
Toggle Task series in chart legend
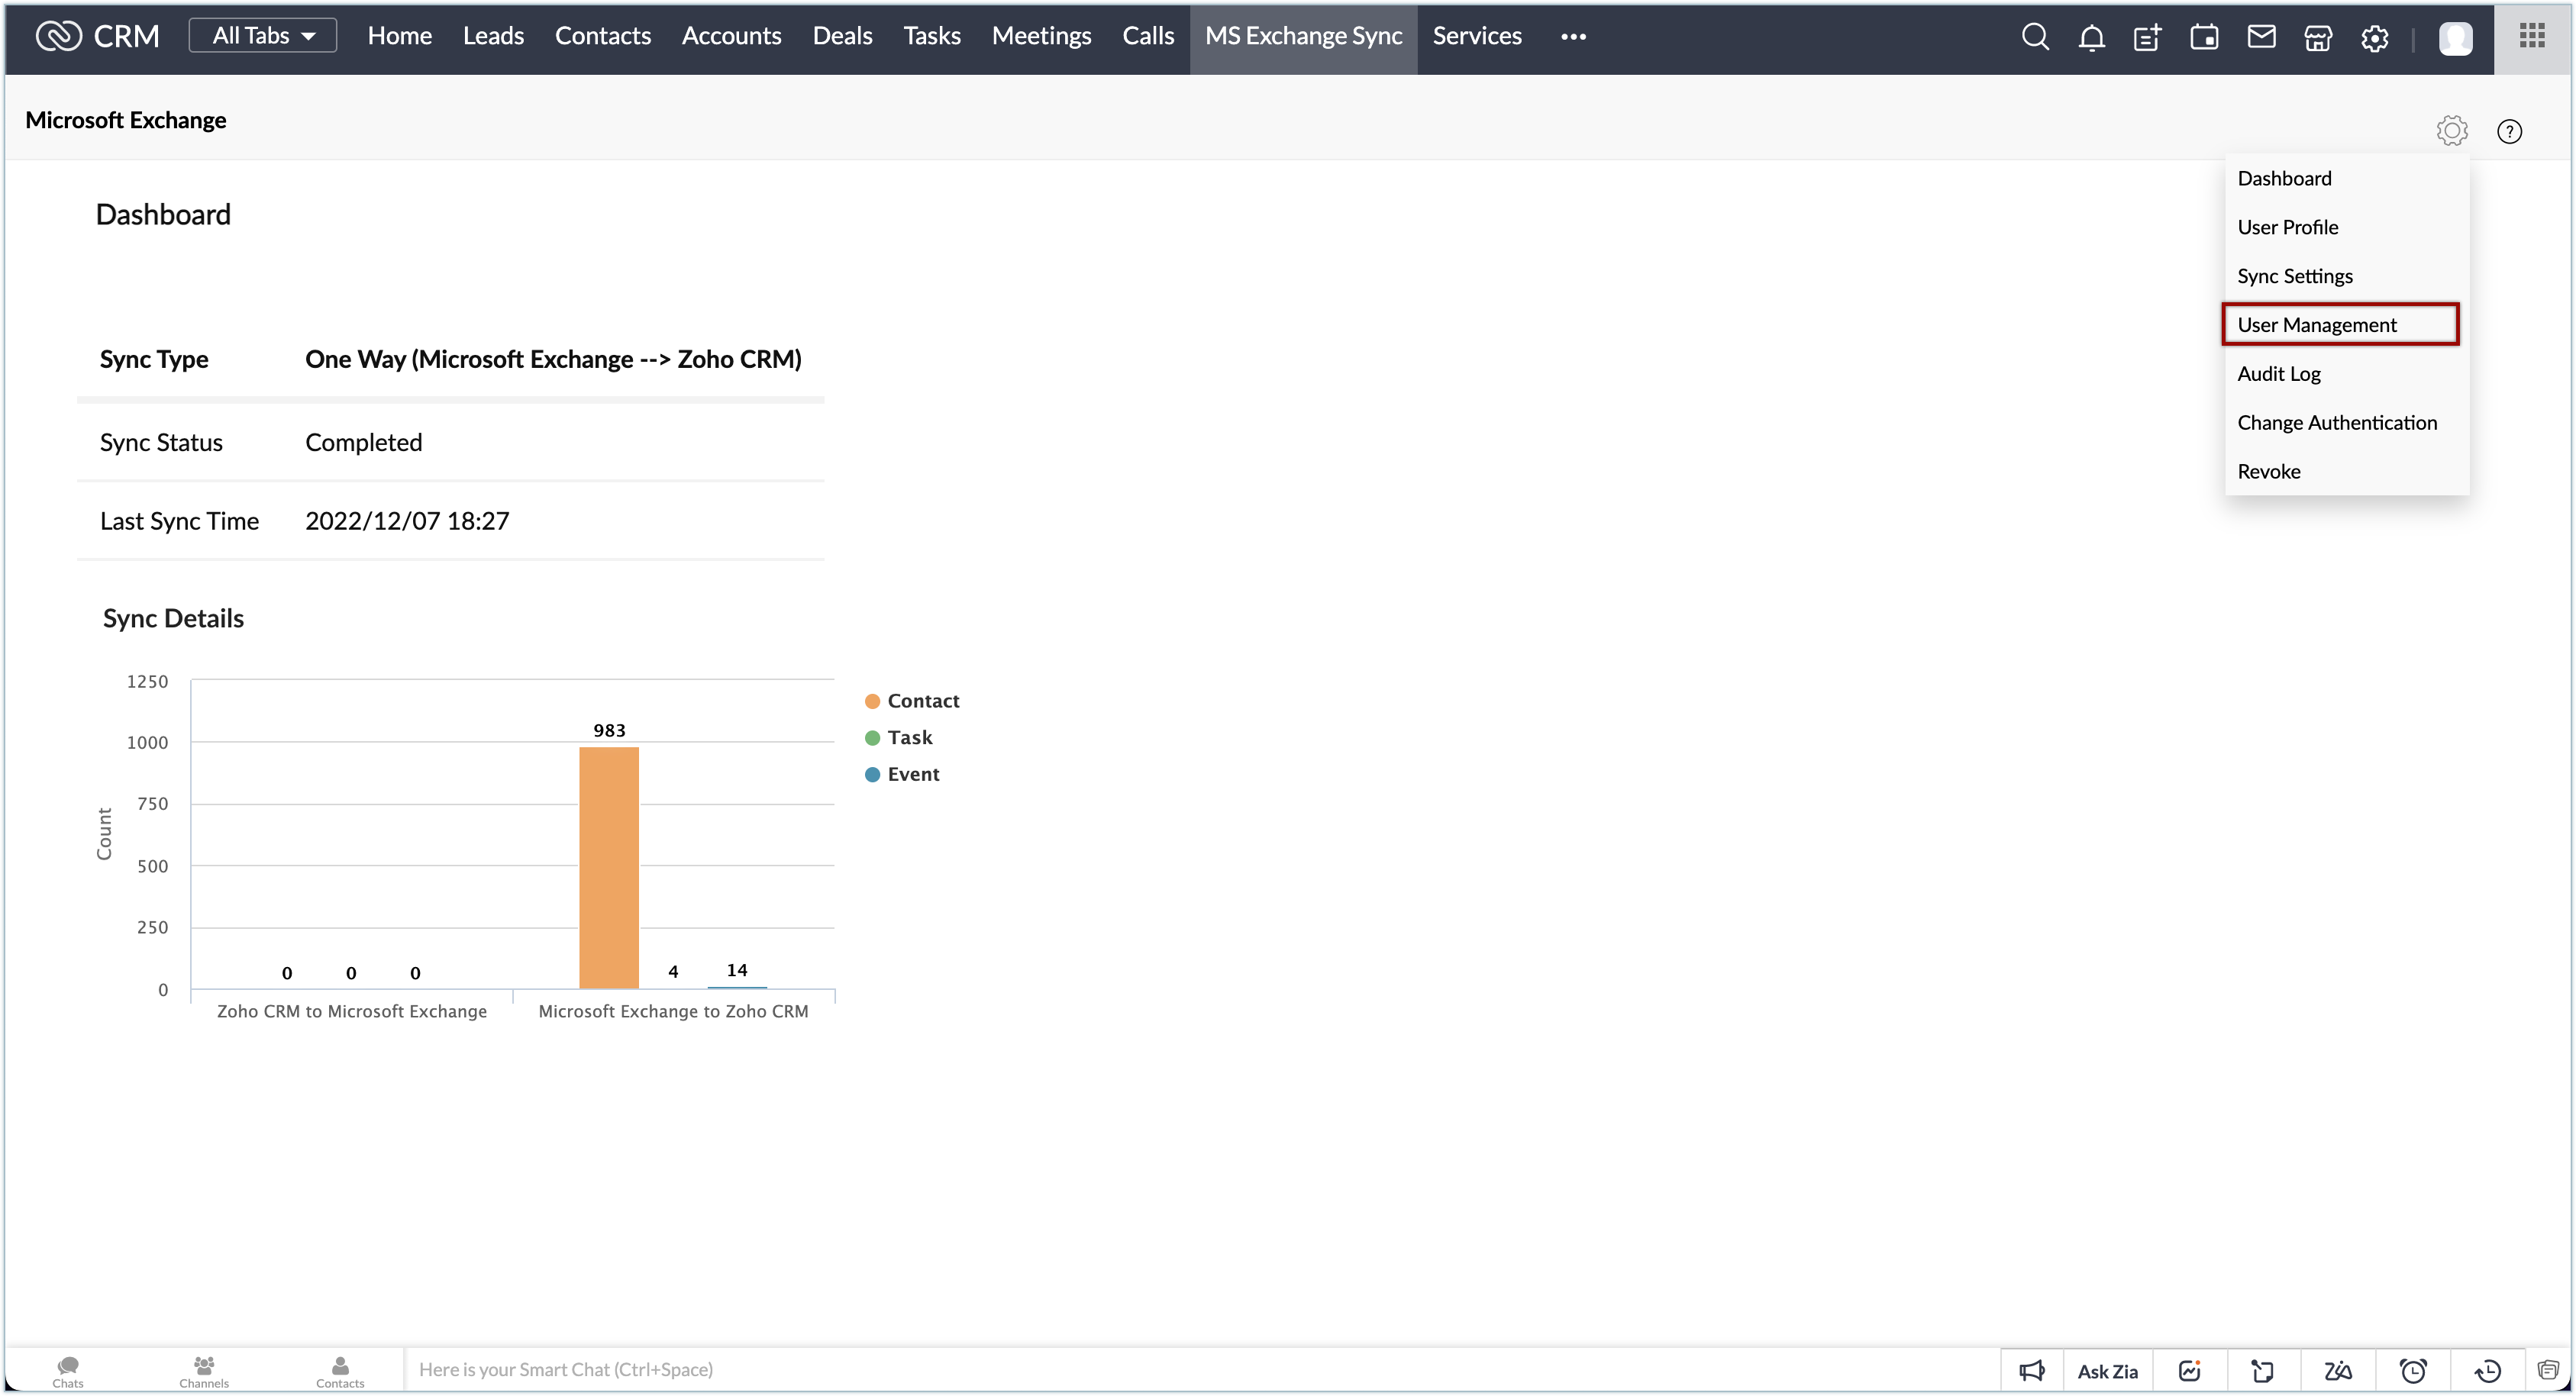pos(898,738)
